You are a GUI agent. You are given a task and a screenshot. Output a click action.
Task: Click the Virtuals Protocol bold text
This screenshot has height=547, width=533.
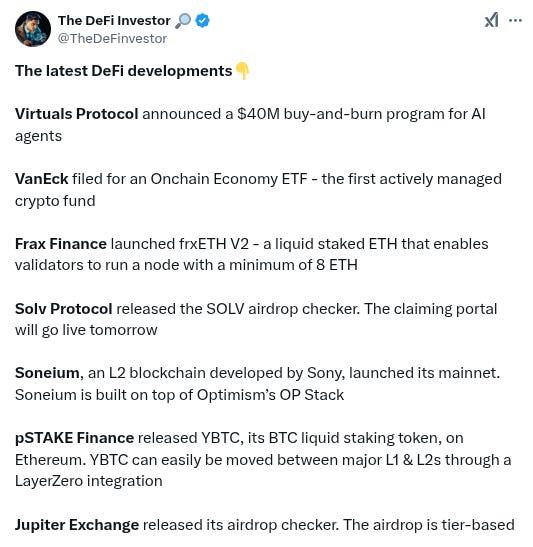77,114
